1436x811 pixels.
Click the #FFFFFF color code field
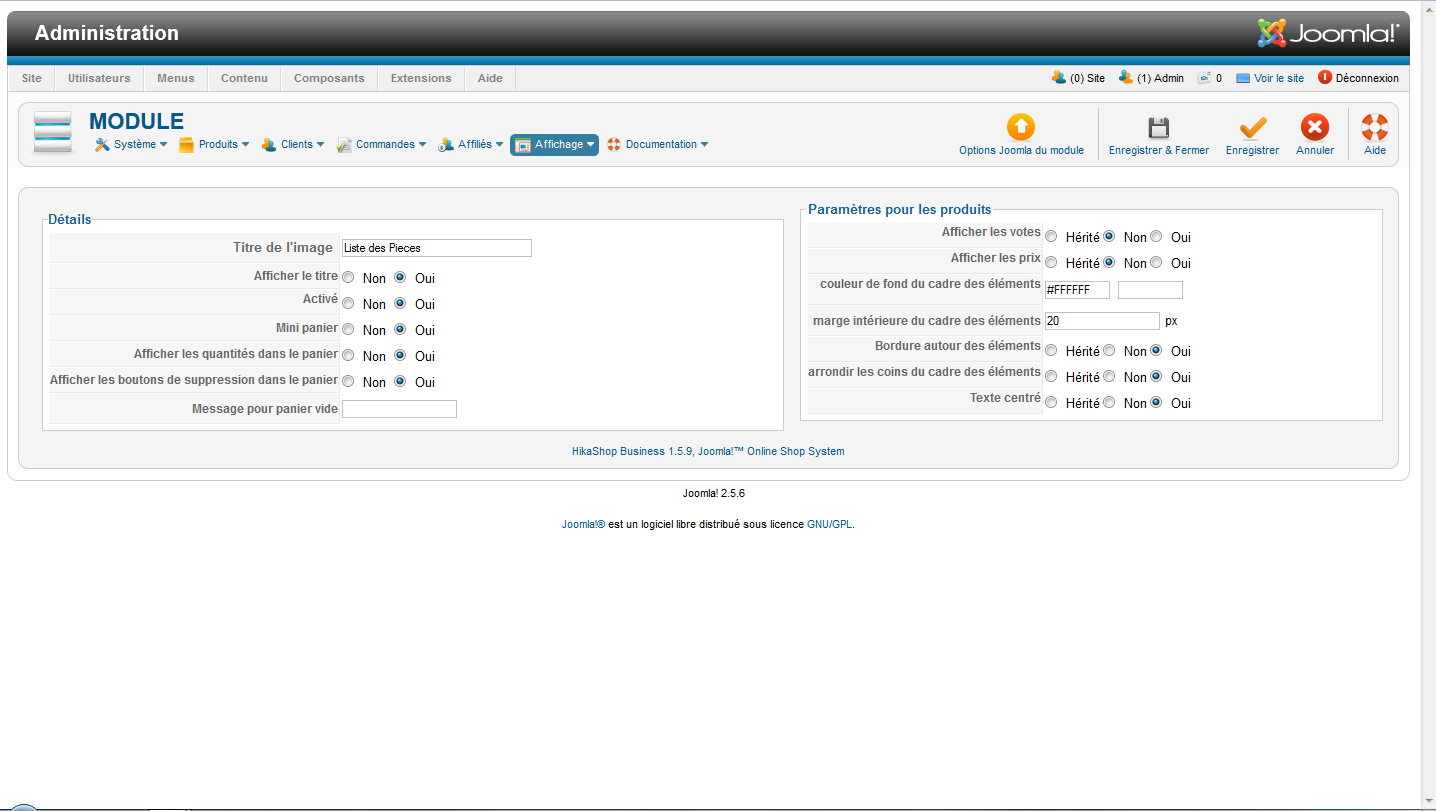tap(1077, 290)
